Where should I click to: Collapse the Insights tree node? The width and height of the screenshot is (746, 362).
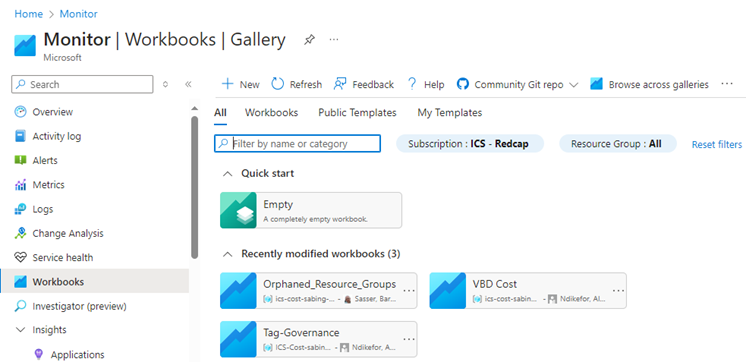coord(20,330)
